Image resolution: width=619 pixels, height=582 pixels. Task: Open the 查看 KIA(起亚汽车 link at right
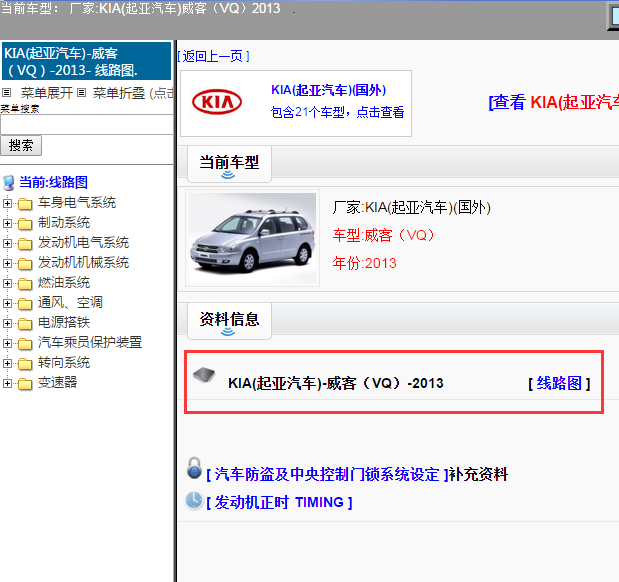pyautogui.click(x=553, y=103)
